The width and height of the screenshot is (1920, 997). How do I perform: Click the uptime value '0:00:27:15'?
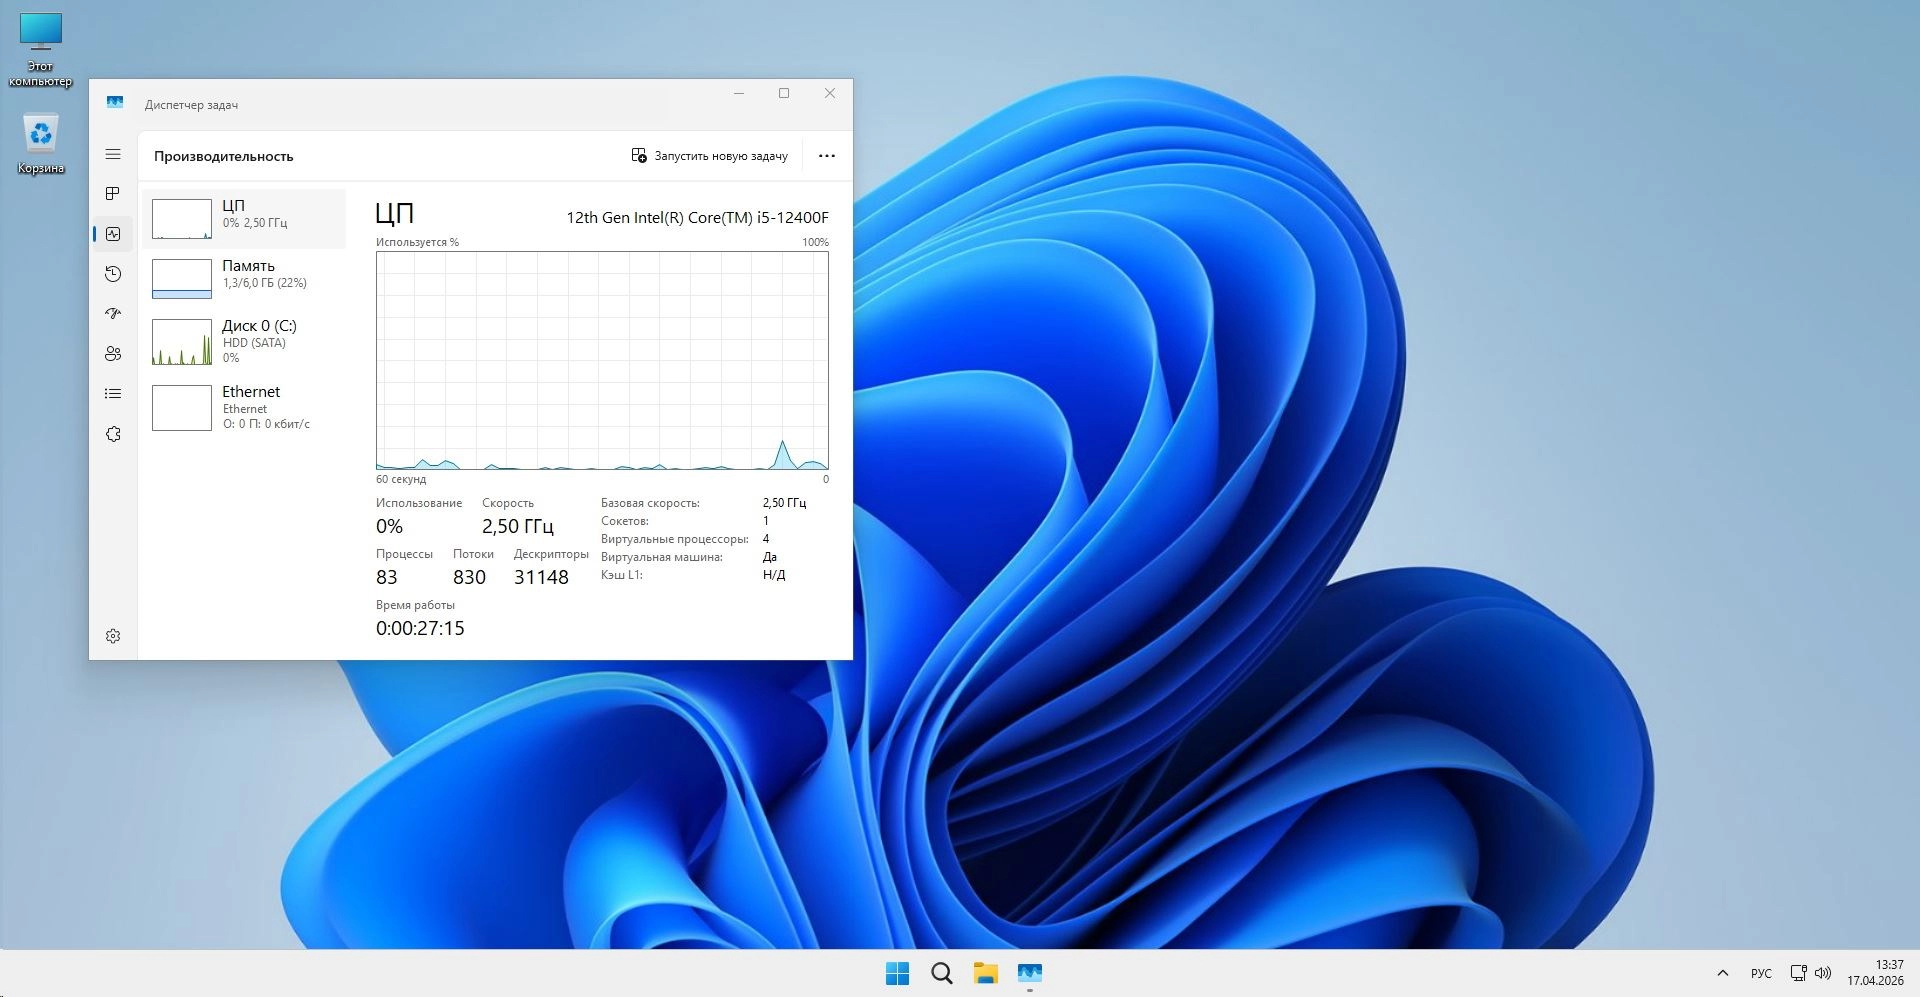coord(420,628)
